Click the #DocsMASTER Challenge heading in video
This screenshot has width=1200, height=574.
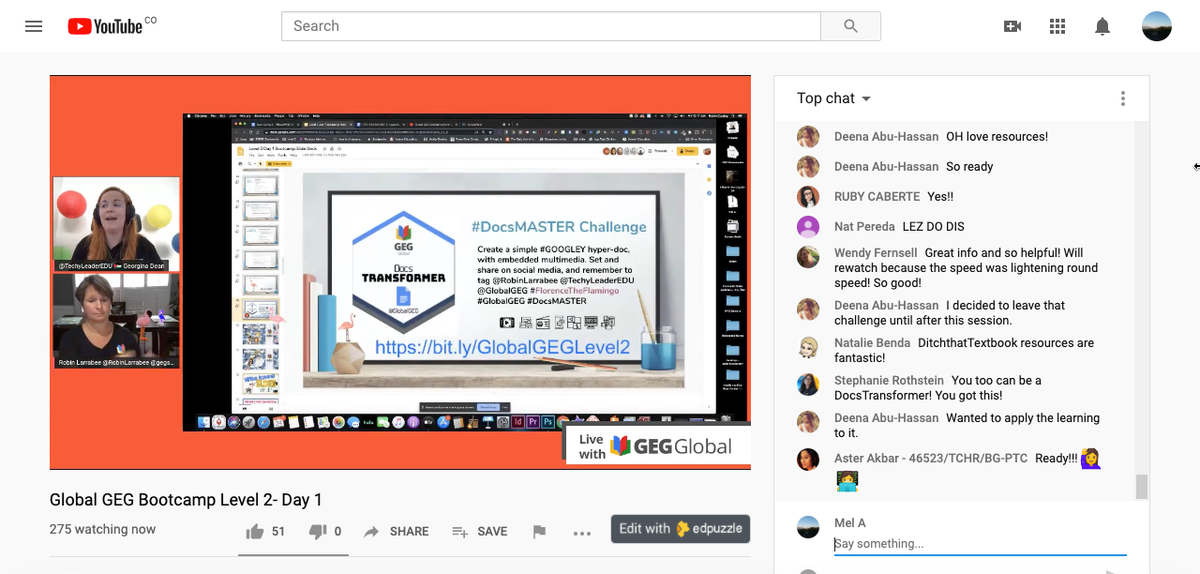pyautogui.click(x=559, y=227)
